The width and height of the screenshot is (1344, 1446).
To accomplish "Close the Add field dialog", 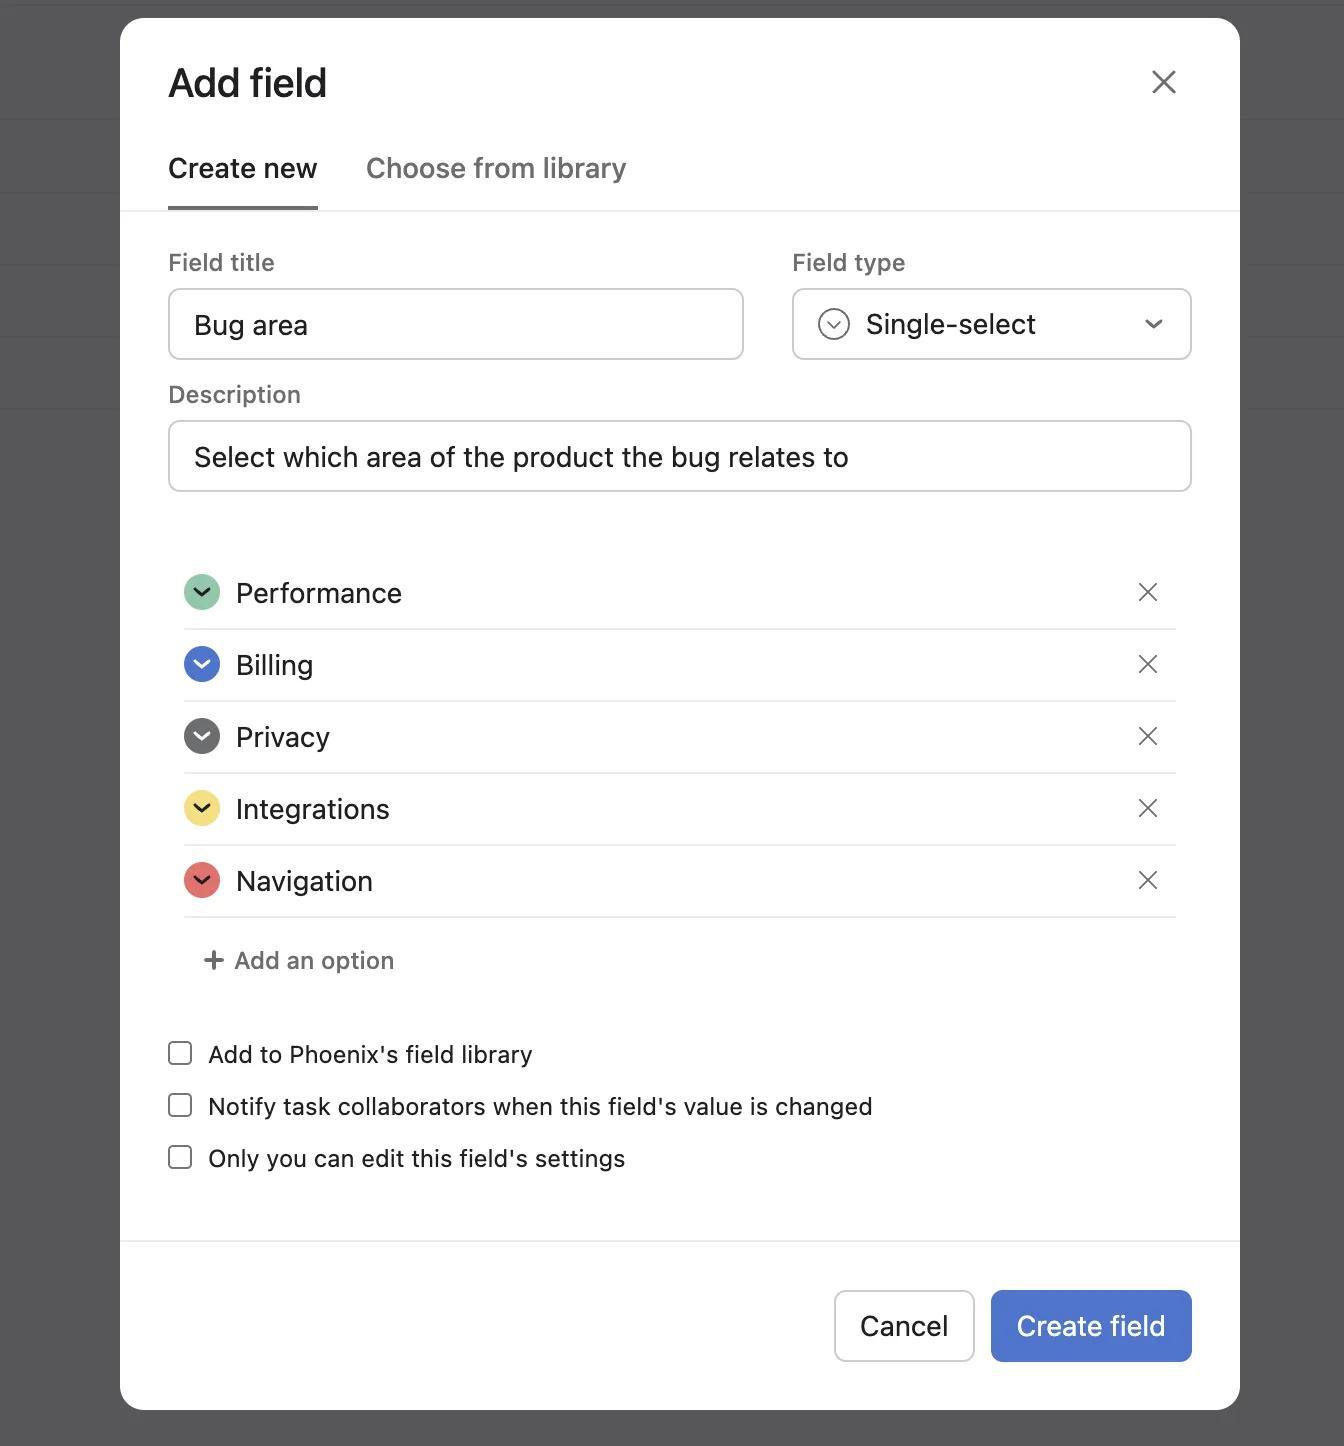I will pyautogui.click(x=1163, y=82).
